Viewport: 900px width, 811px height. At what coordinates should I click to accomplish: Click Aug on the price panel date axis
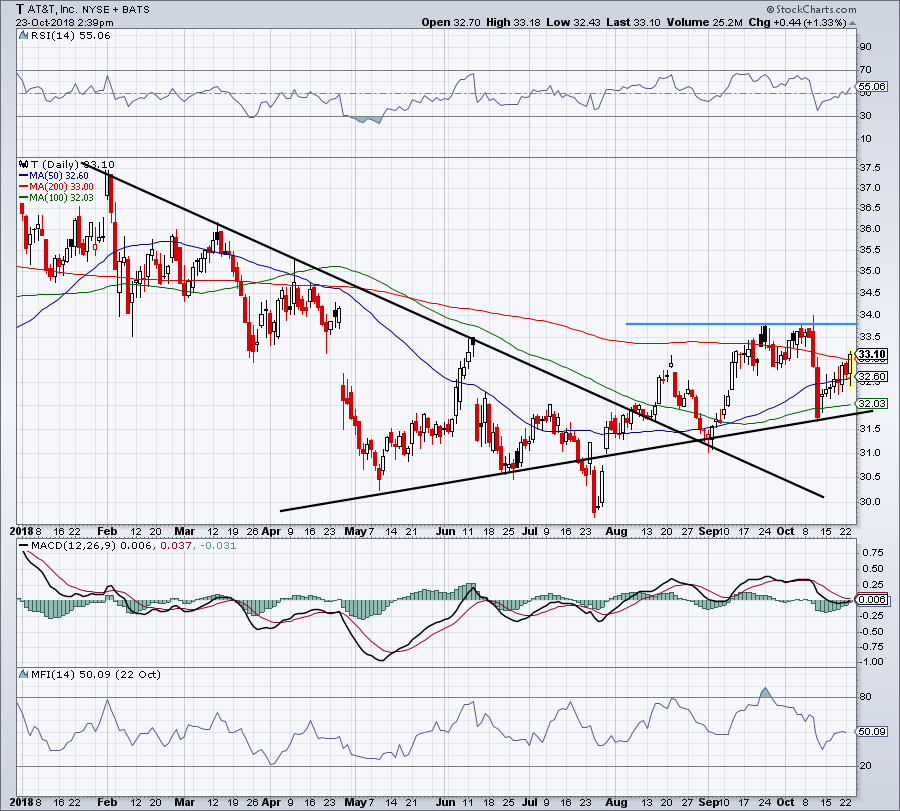[x=616, y=531]
